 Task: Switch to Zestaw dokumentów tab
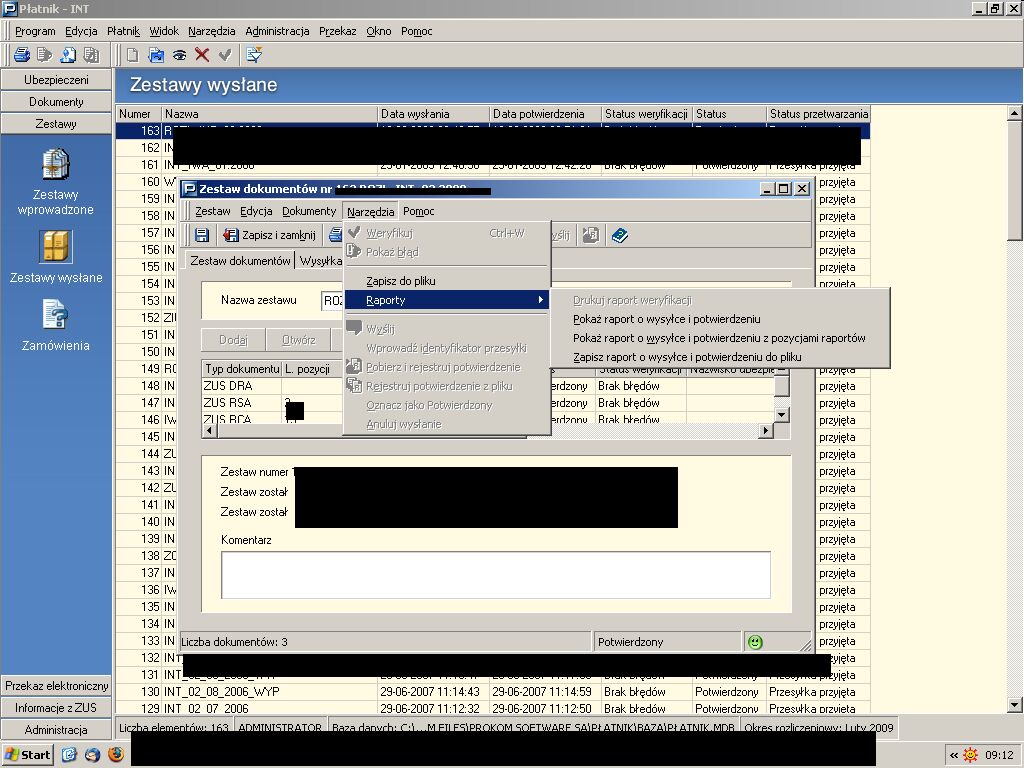(240, 261)
